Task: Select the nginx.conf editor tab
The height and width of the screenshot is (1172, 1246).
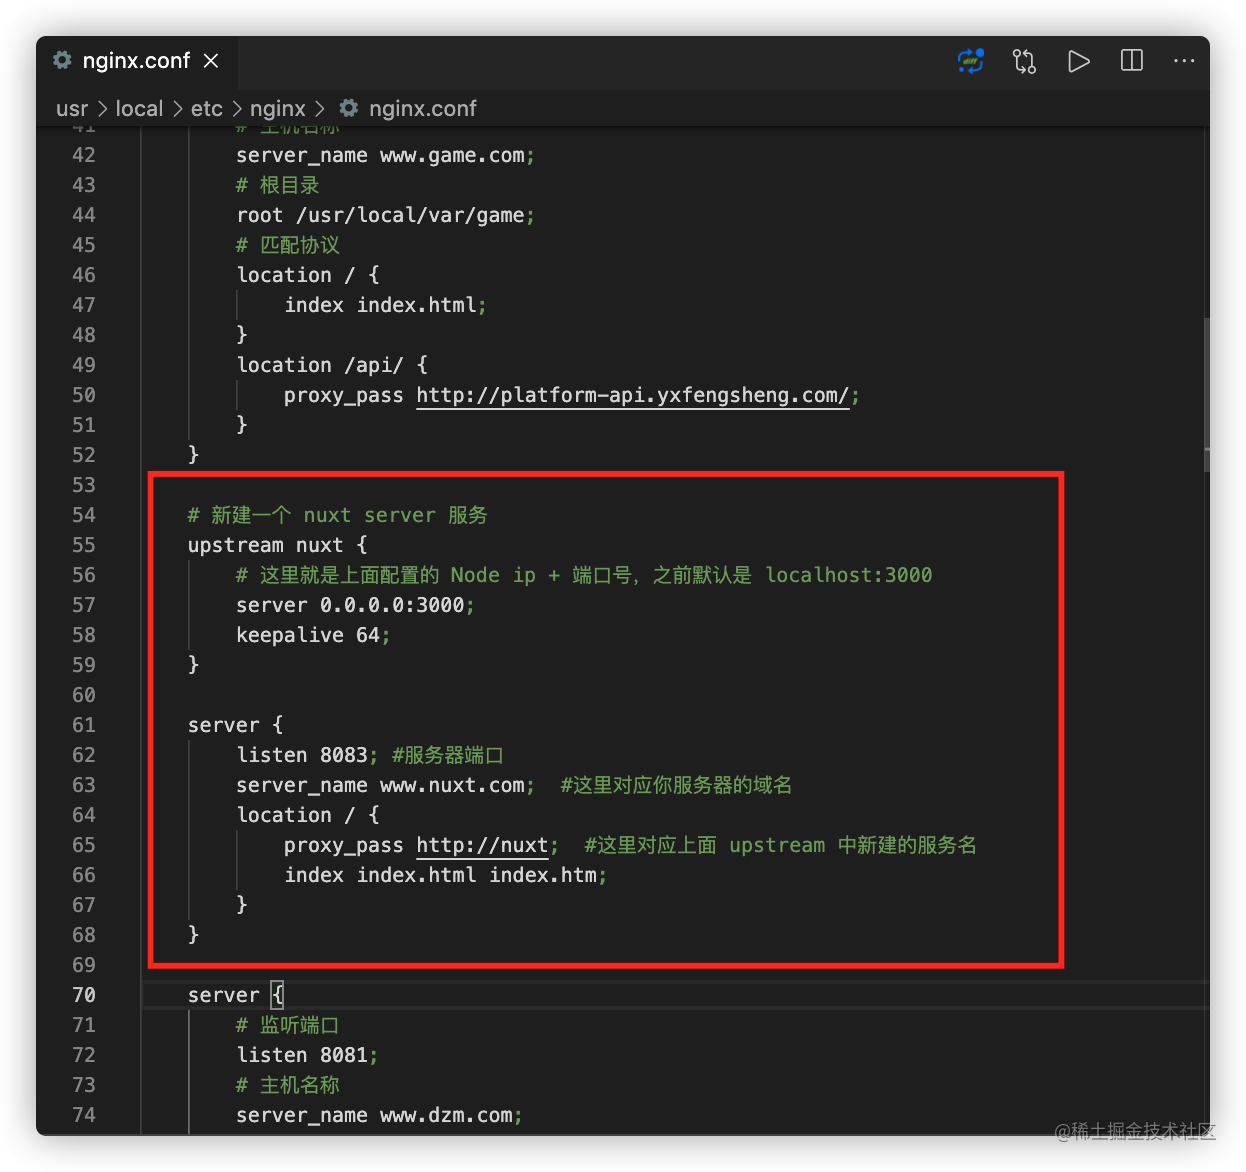Action: coord(137,60)
